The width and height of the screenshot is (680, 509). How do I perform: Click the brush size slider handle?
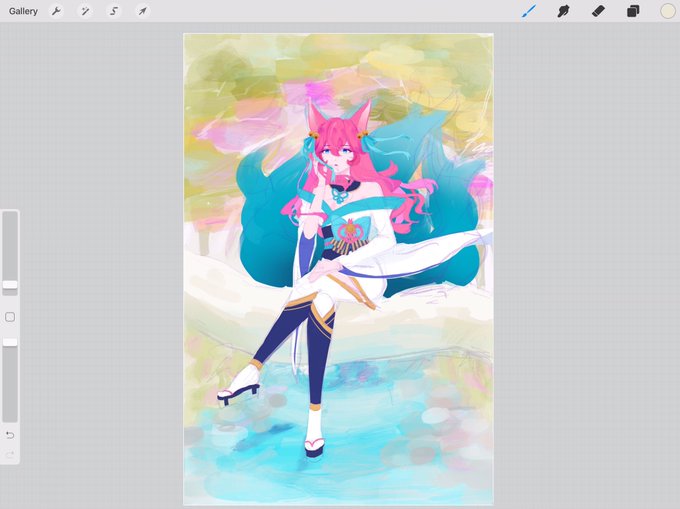[x=10, y=285]
